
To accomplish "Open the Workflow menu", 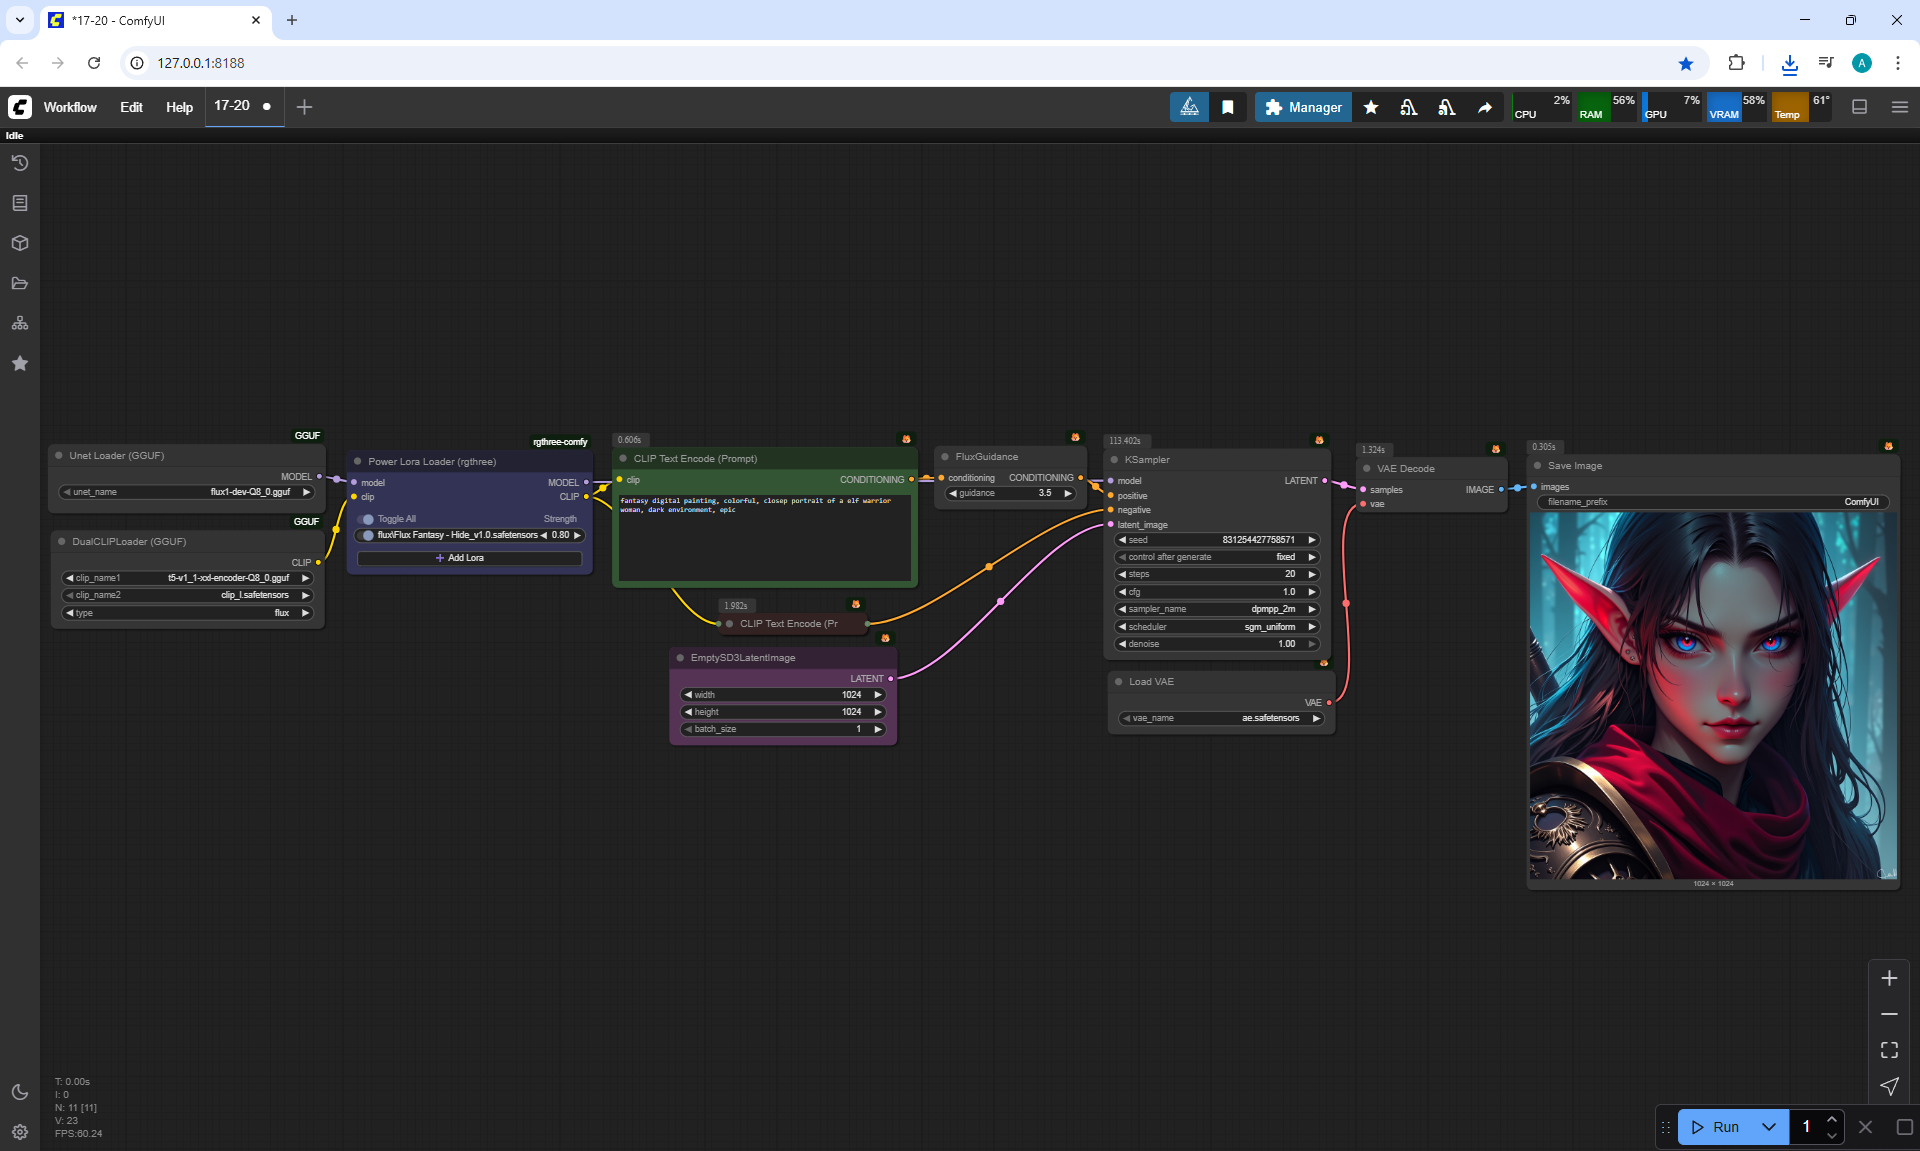I will coord(70,107).
